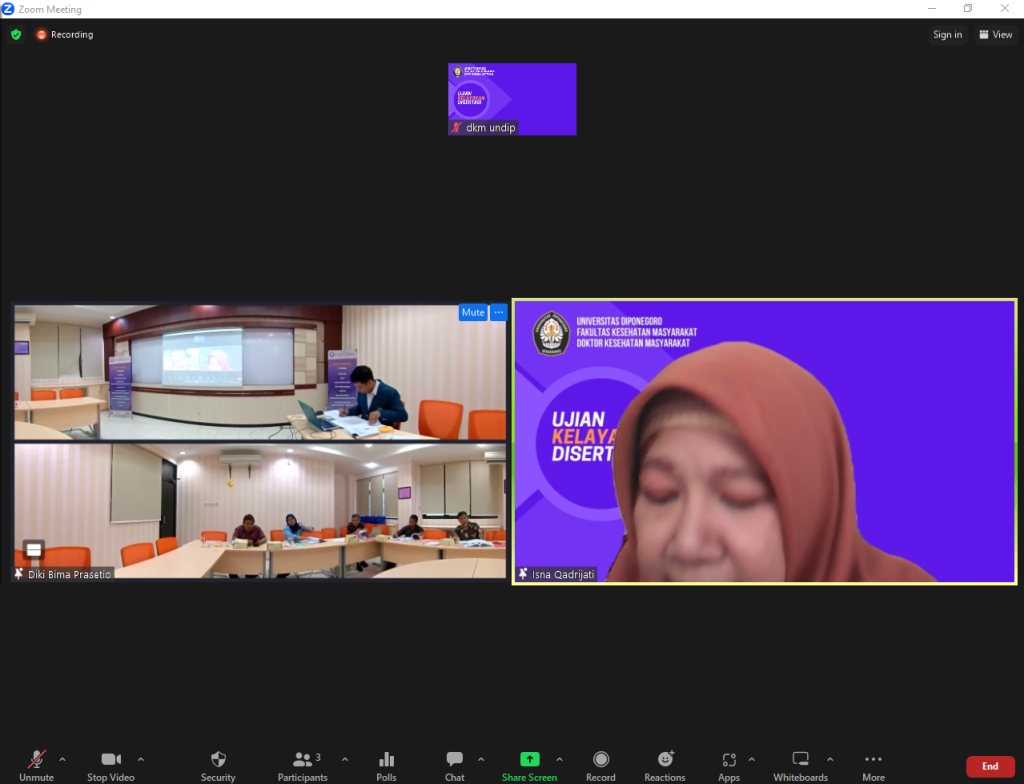
Task: Open the View layout menu
Action: (996, 35)
